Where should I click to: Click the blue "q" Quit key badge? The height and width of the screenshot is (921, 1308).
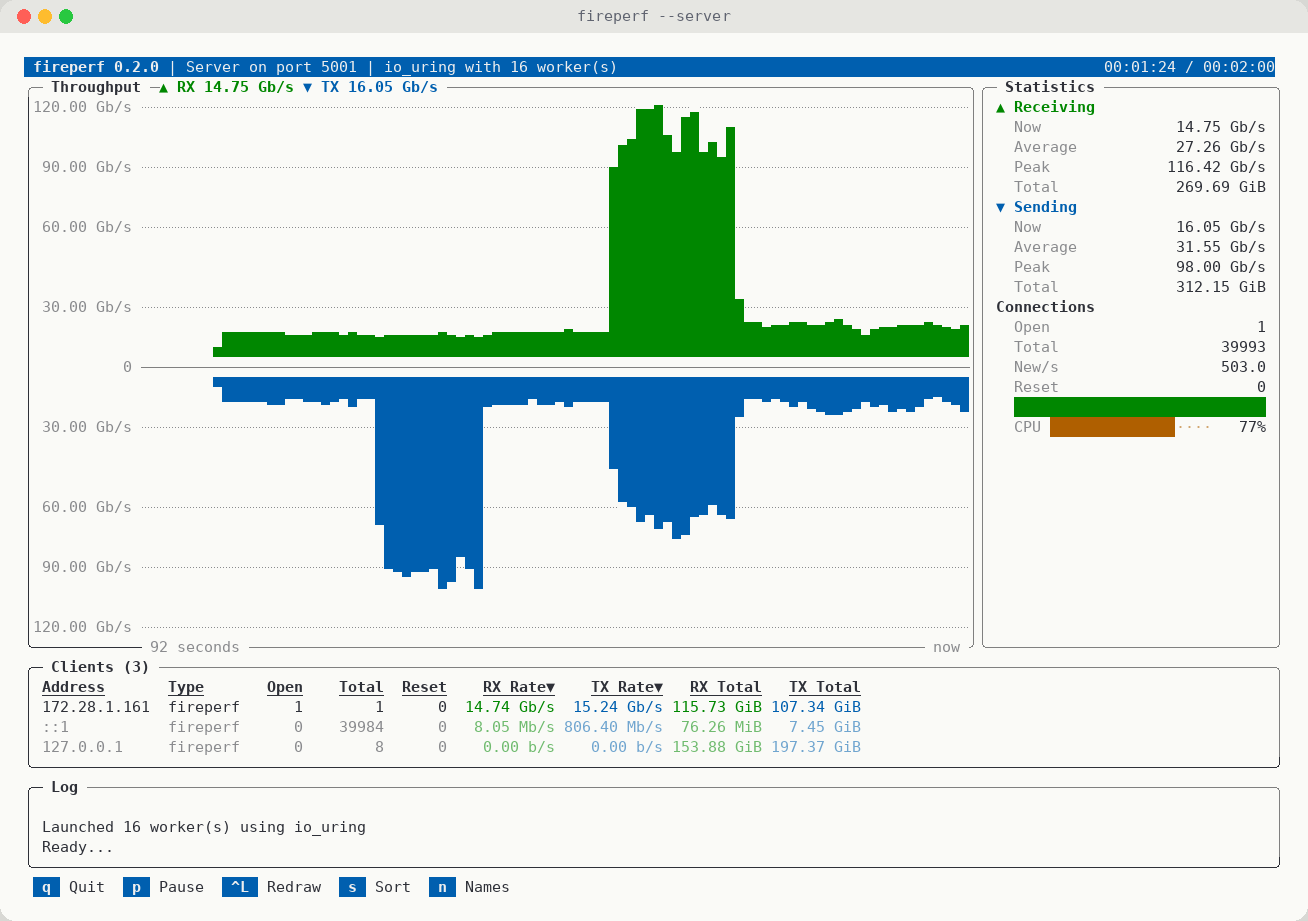pos(47,887)
